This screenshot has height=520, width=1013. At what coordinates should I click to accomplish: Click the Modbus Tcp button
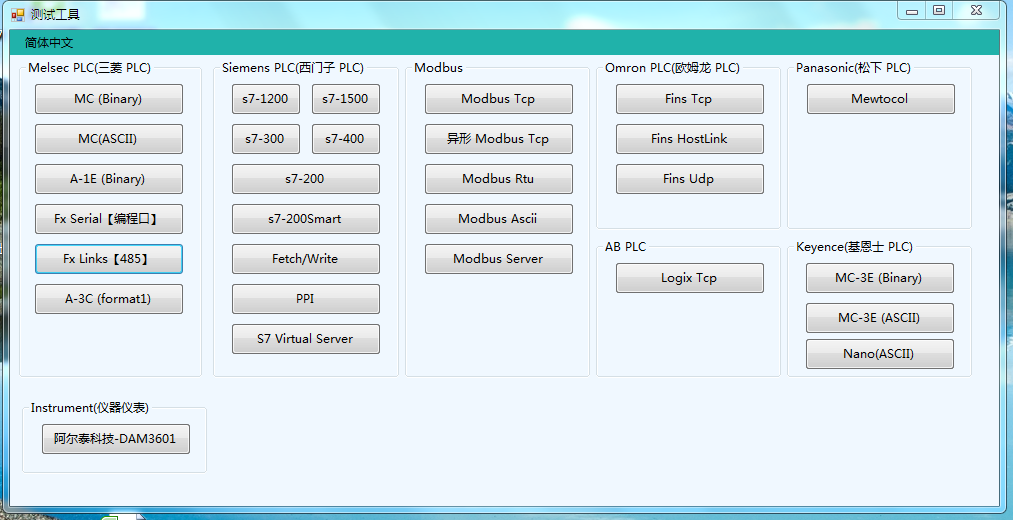click(x=498, y=99)
